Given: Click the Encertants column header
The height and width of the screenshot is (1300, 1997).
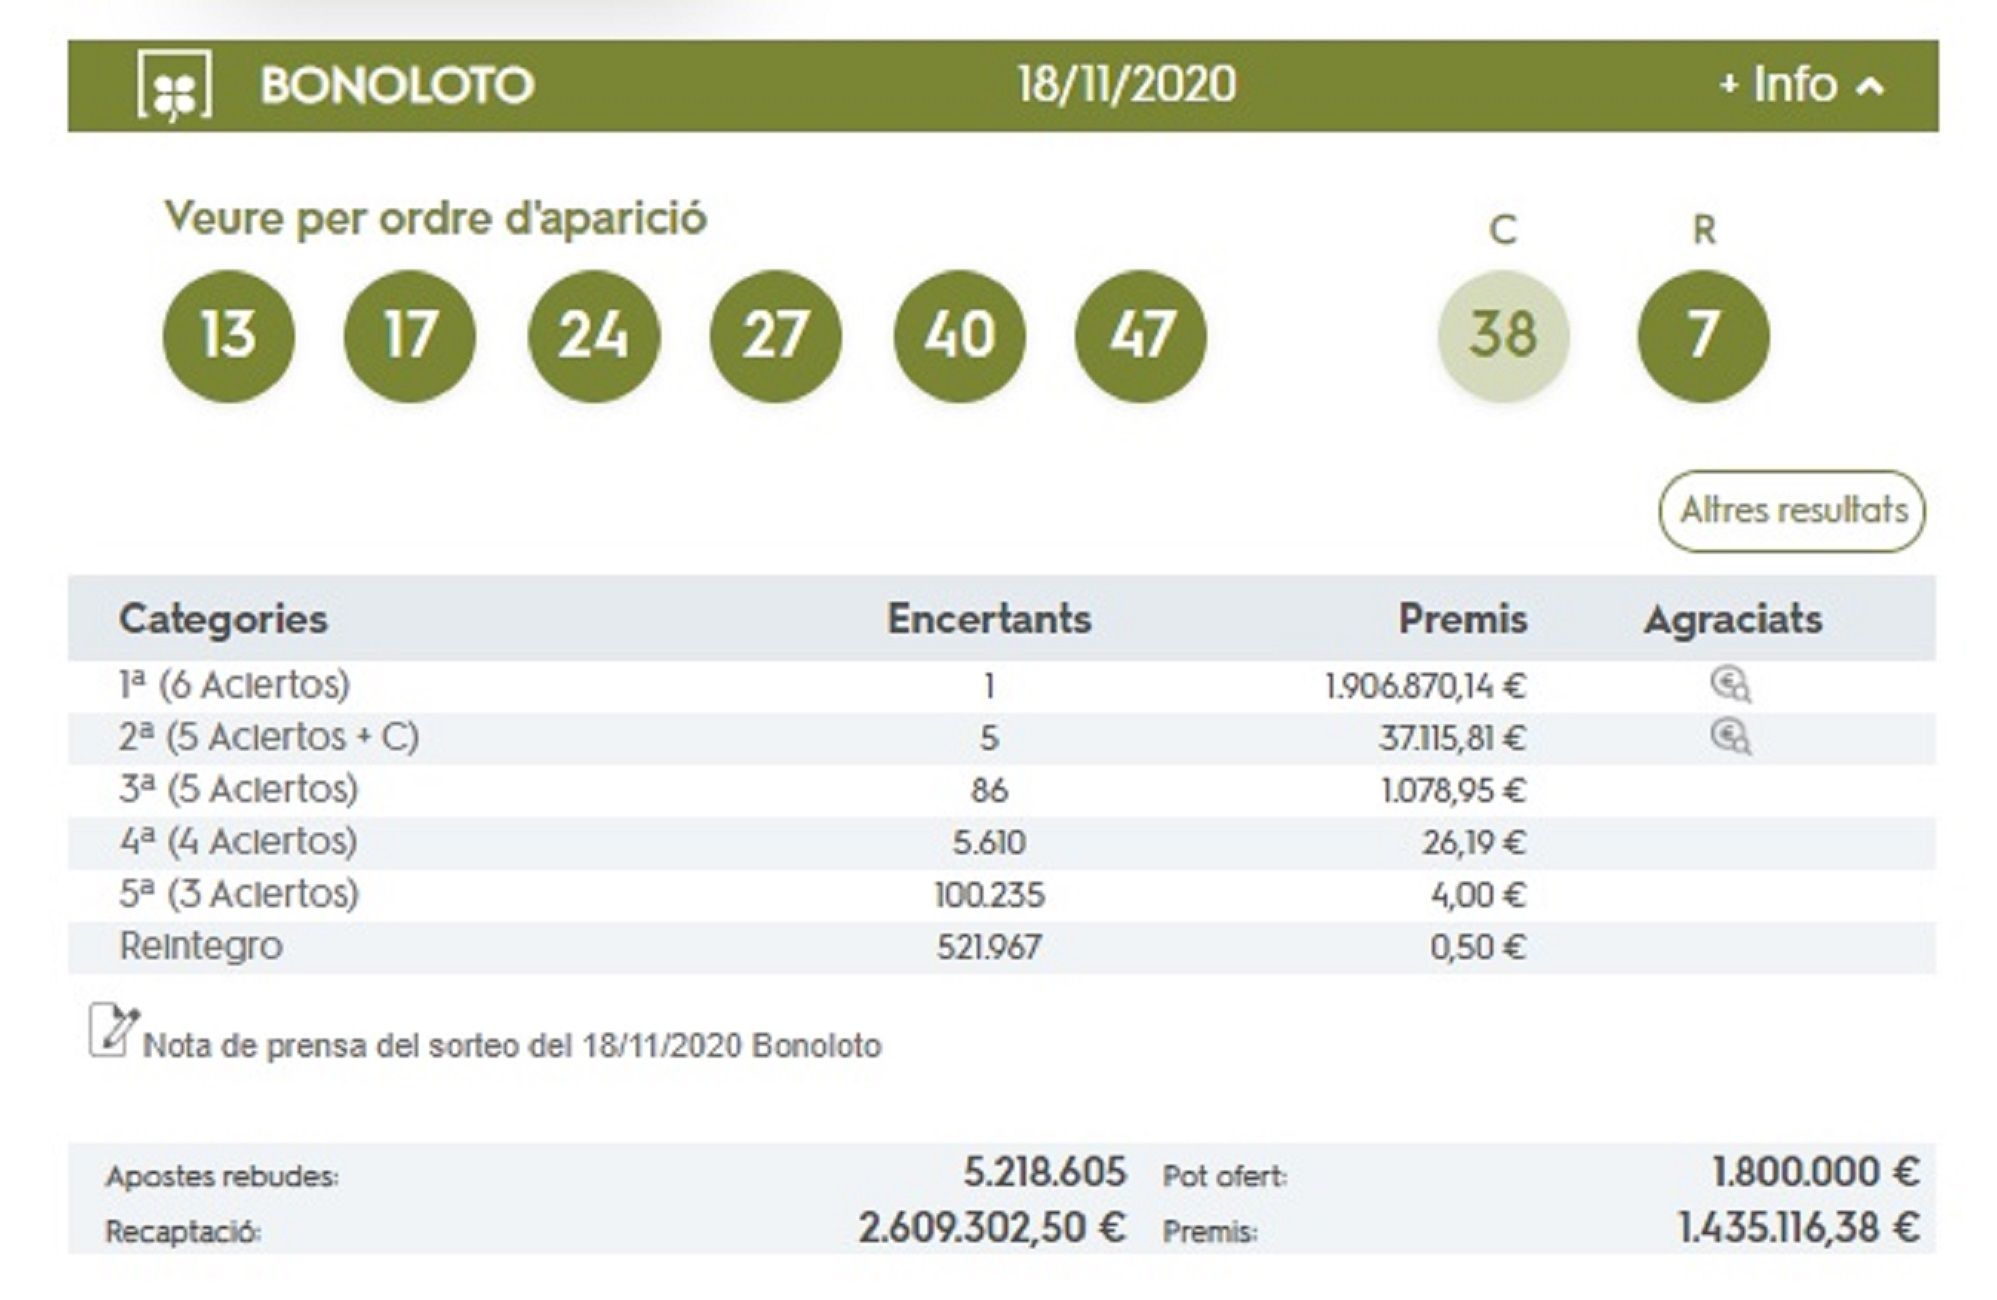Looking at the screenshot, I should click(x=989, y=618).
